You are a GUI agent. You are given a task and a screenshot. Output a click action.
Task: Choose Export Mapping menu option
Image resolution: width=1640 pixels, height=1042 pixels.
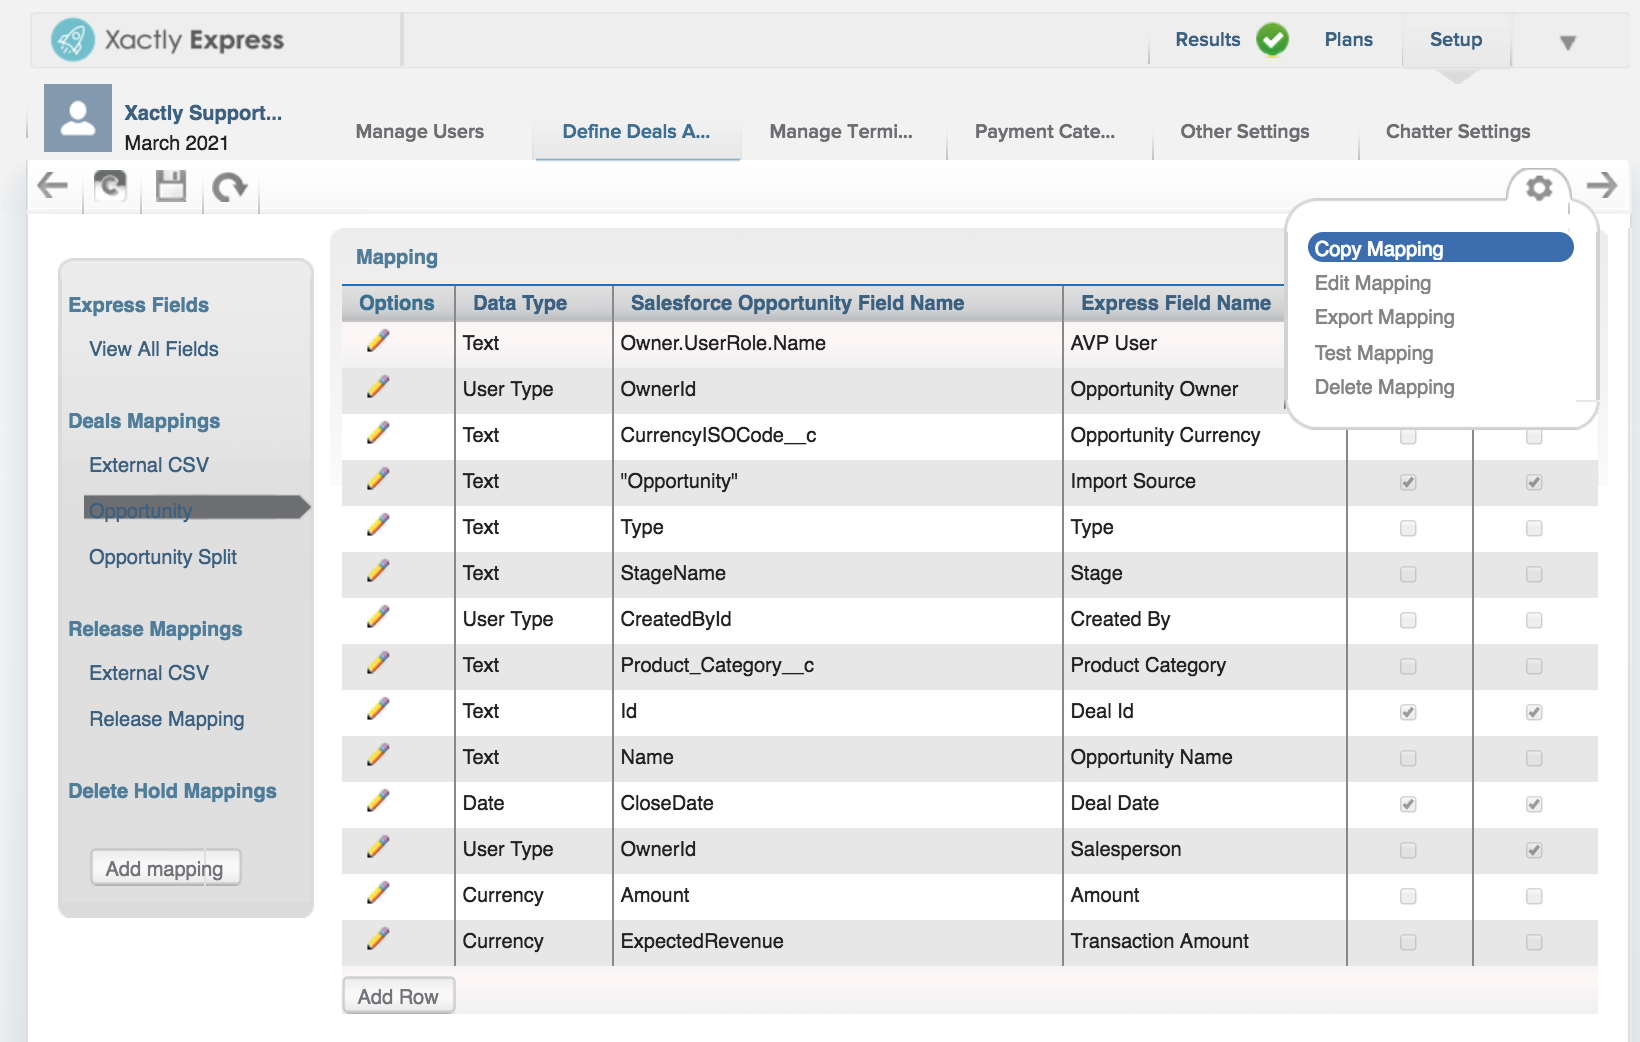1384,317
